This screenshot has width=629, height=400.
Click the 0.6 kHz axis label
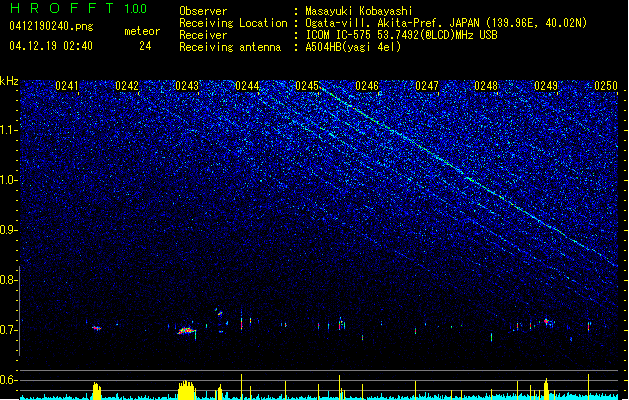[9, 380]
